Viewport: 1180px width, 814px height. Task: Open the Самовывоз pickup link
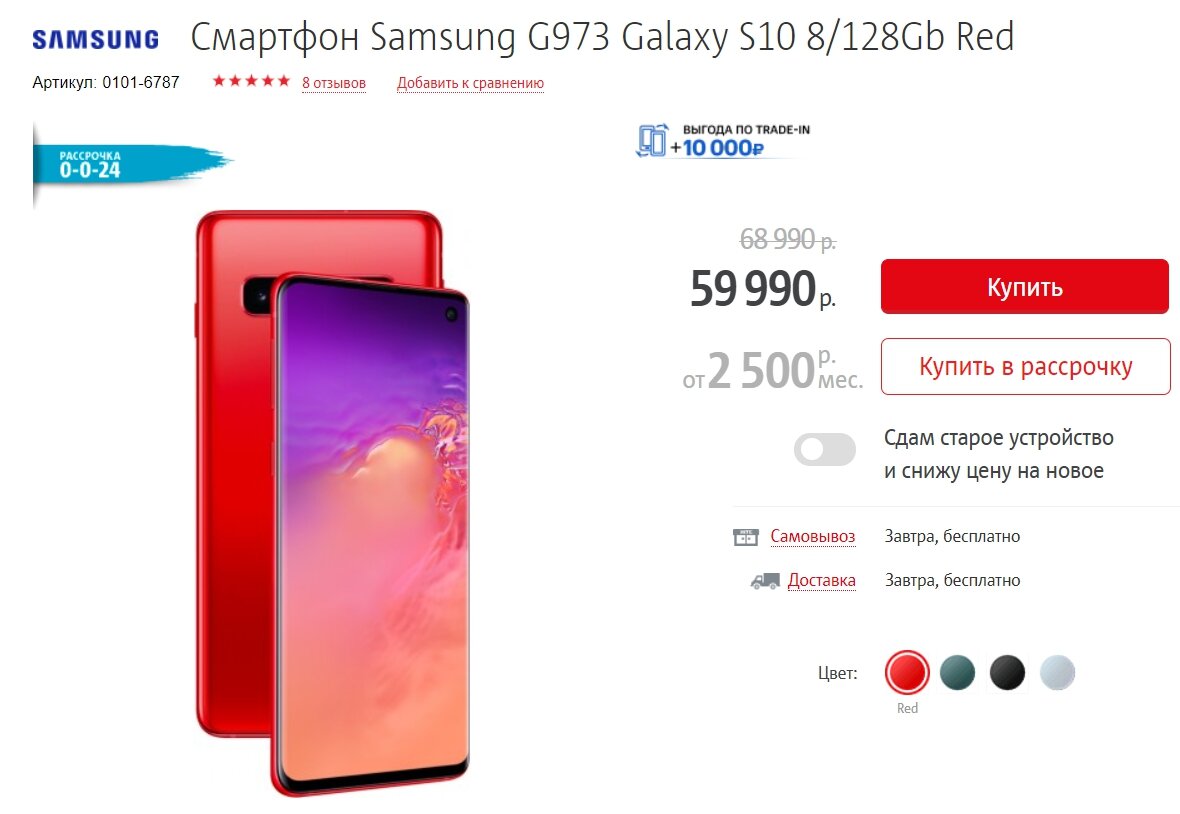(x=813, y=536)
